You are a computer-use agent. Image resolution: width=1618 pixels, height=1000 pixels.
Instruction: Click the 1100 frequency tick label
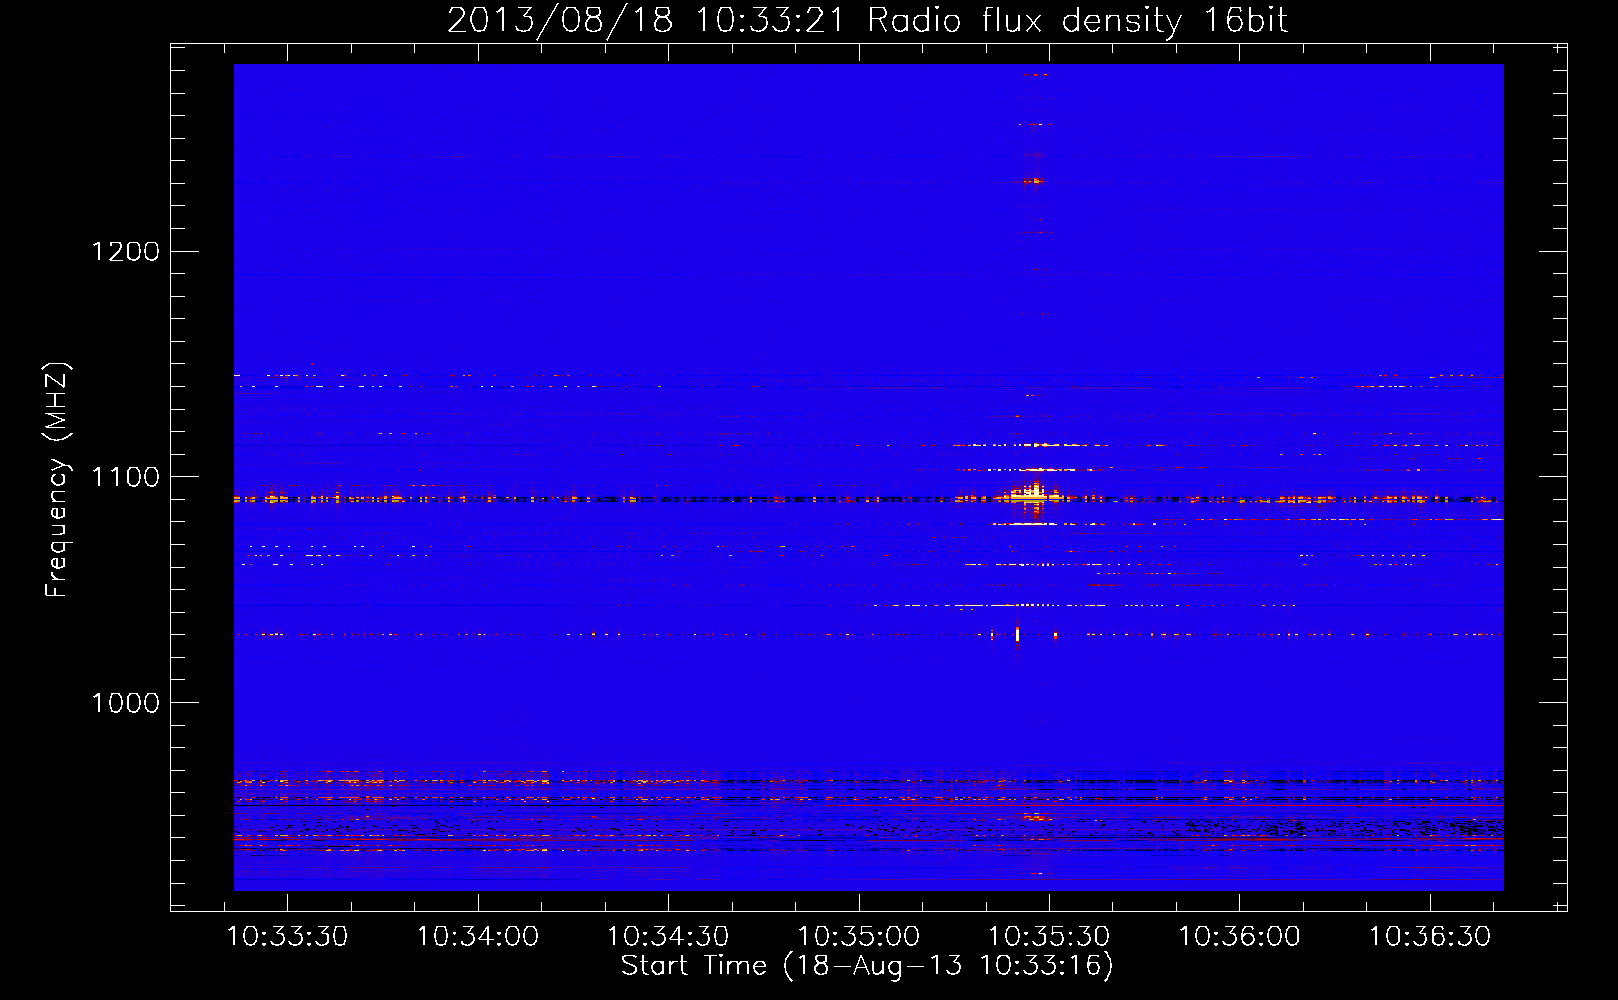tap(125, 477)
